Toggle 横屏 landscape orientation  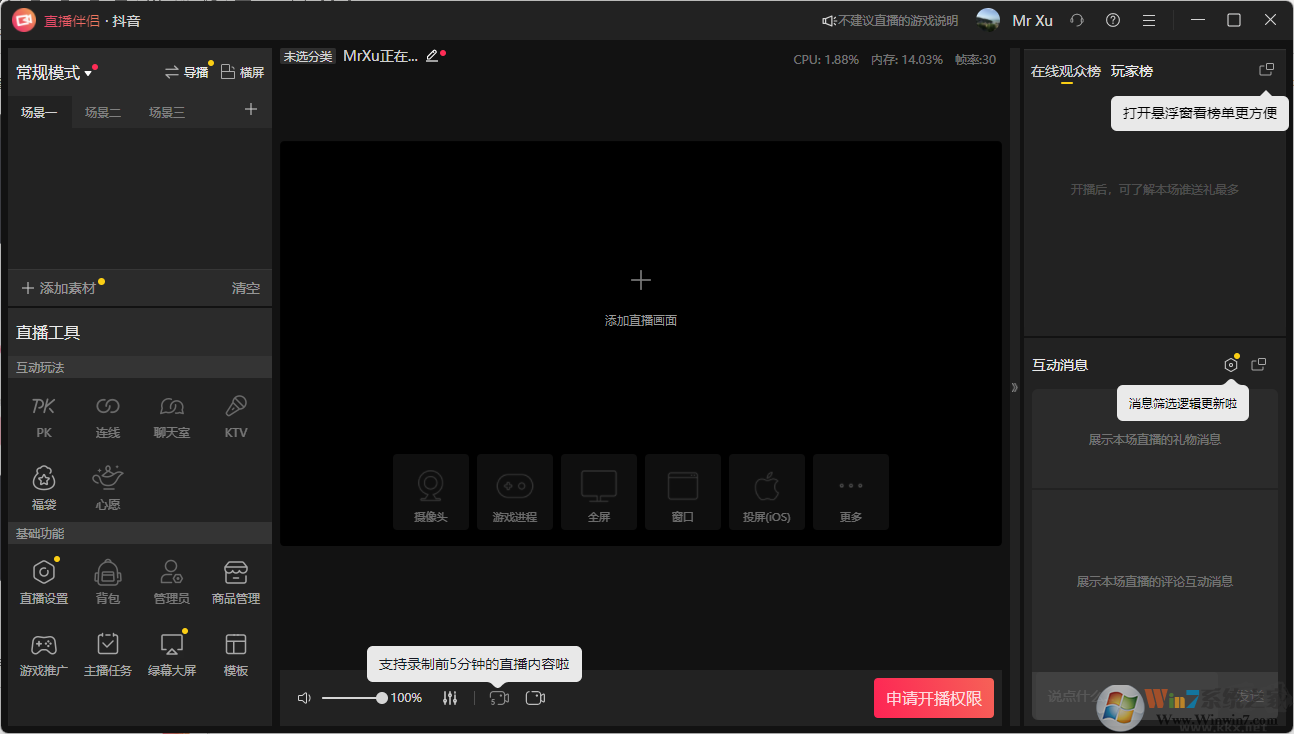[x=242, y=72]
